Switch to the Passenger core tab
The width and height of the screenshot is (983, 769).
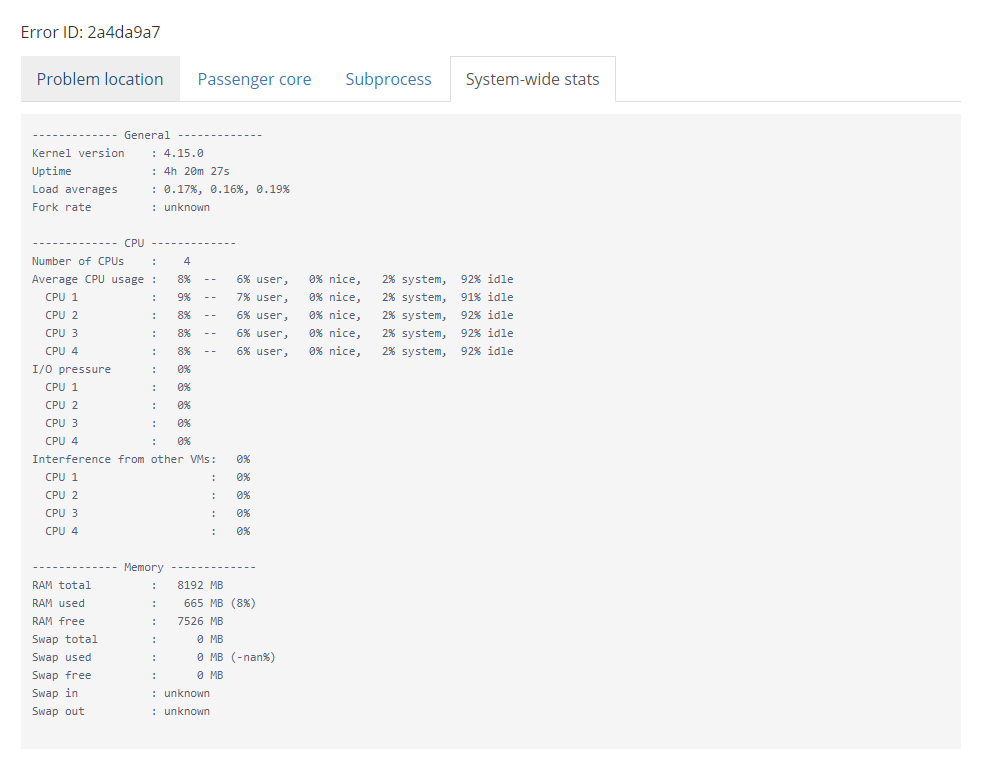(x=254, y=79)
